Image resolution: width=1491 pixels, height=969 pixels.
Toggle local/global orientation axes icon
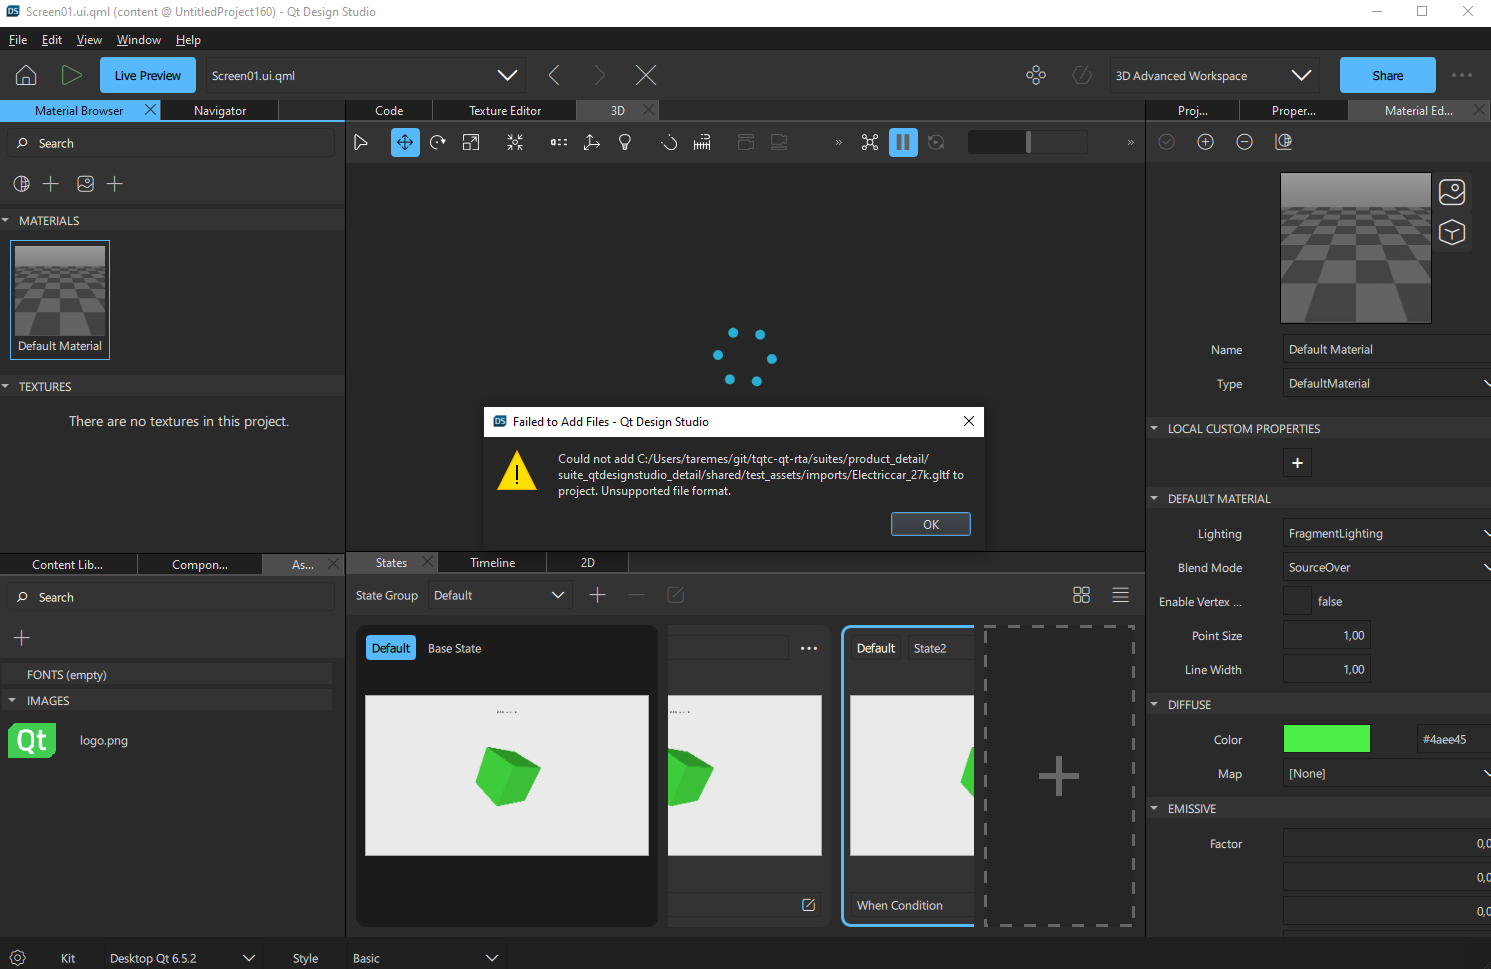coord(592,143)
